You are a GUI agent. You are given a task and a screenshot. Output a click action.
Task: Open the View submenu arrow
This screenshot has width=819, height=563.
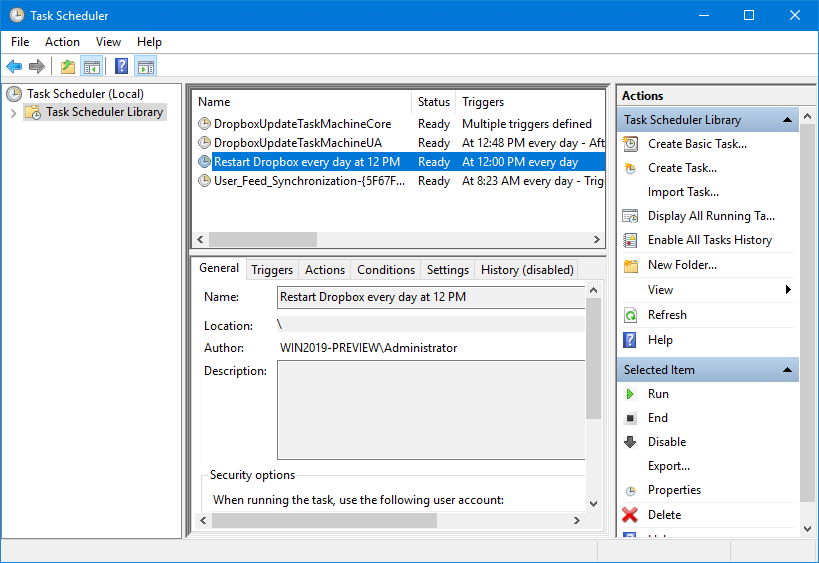788,289
